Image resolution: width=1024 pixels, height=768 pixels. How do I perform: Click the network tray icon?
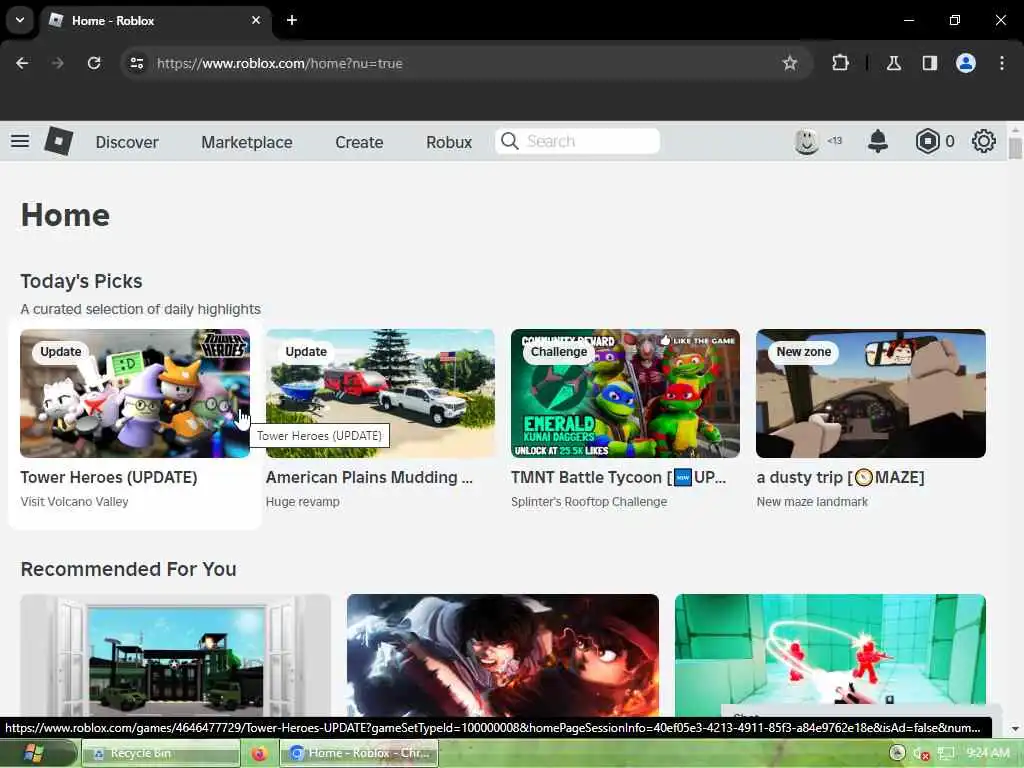click(946, 754)
